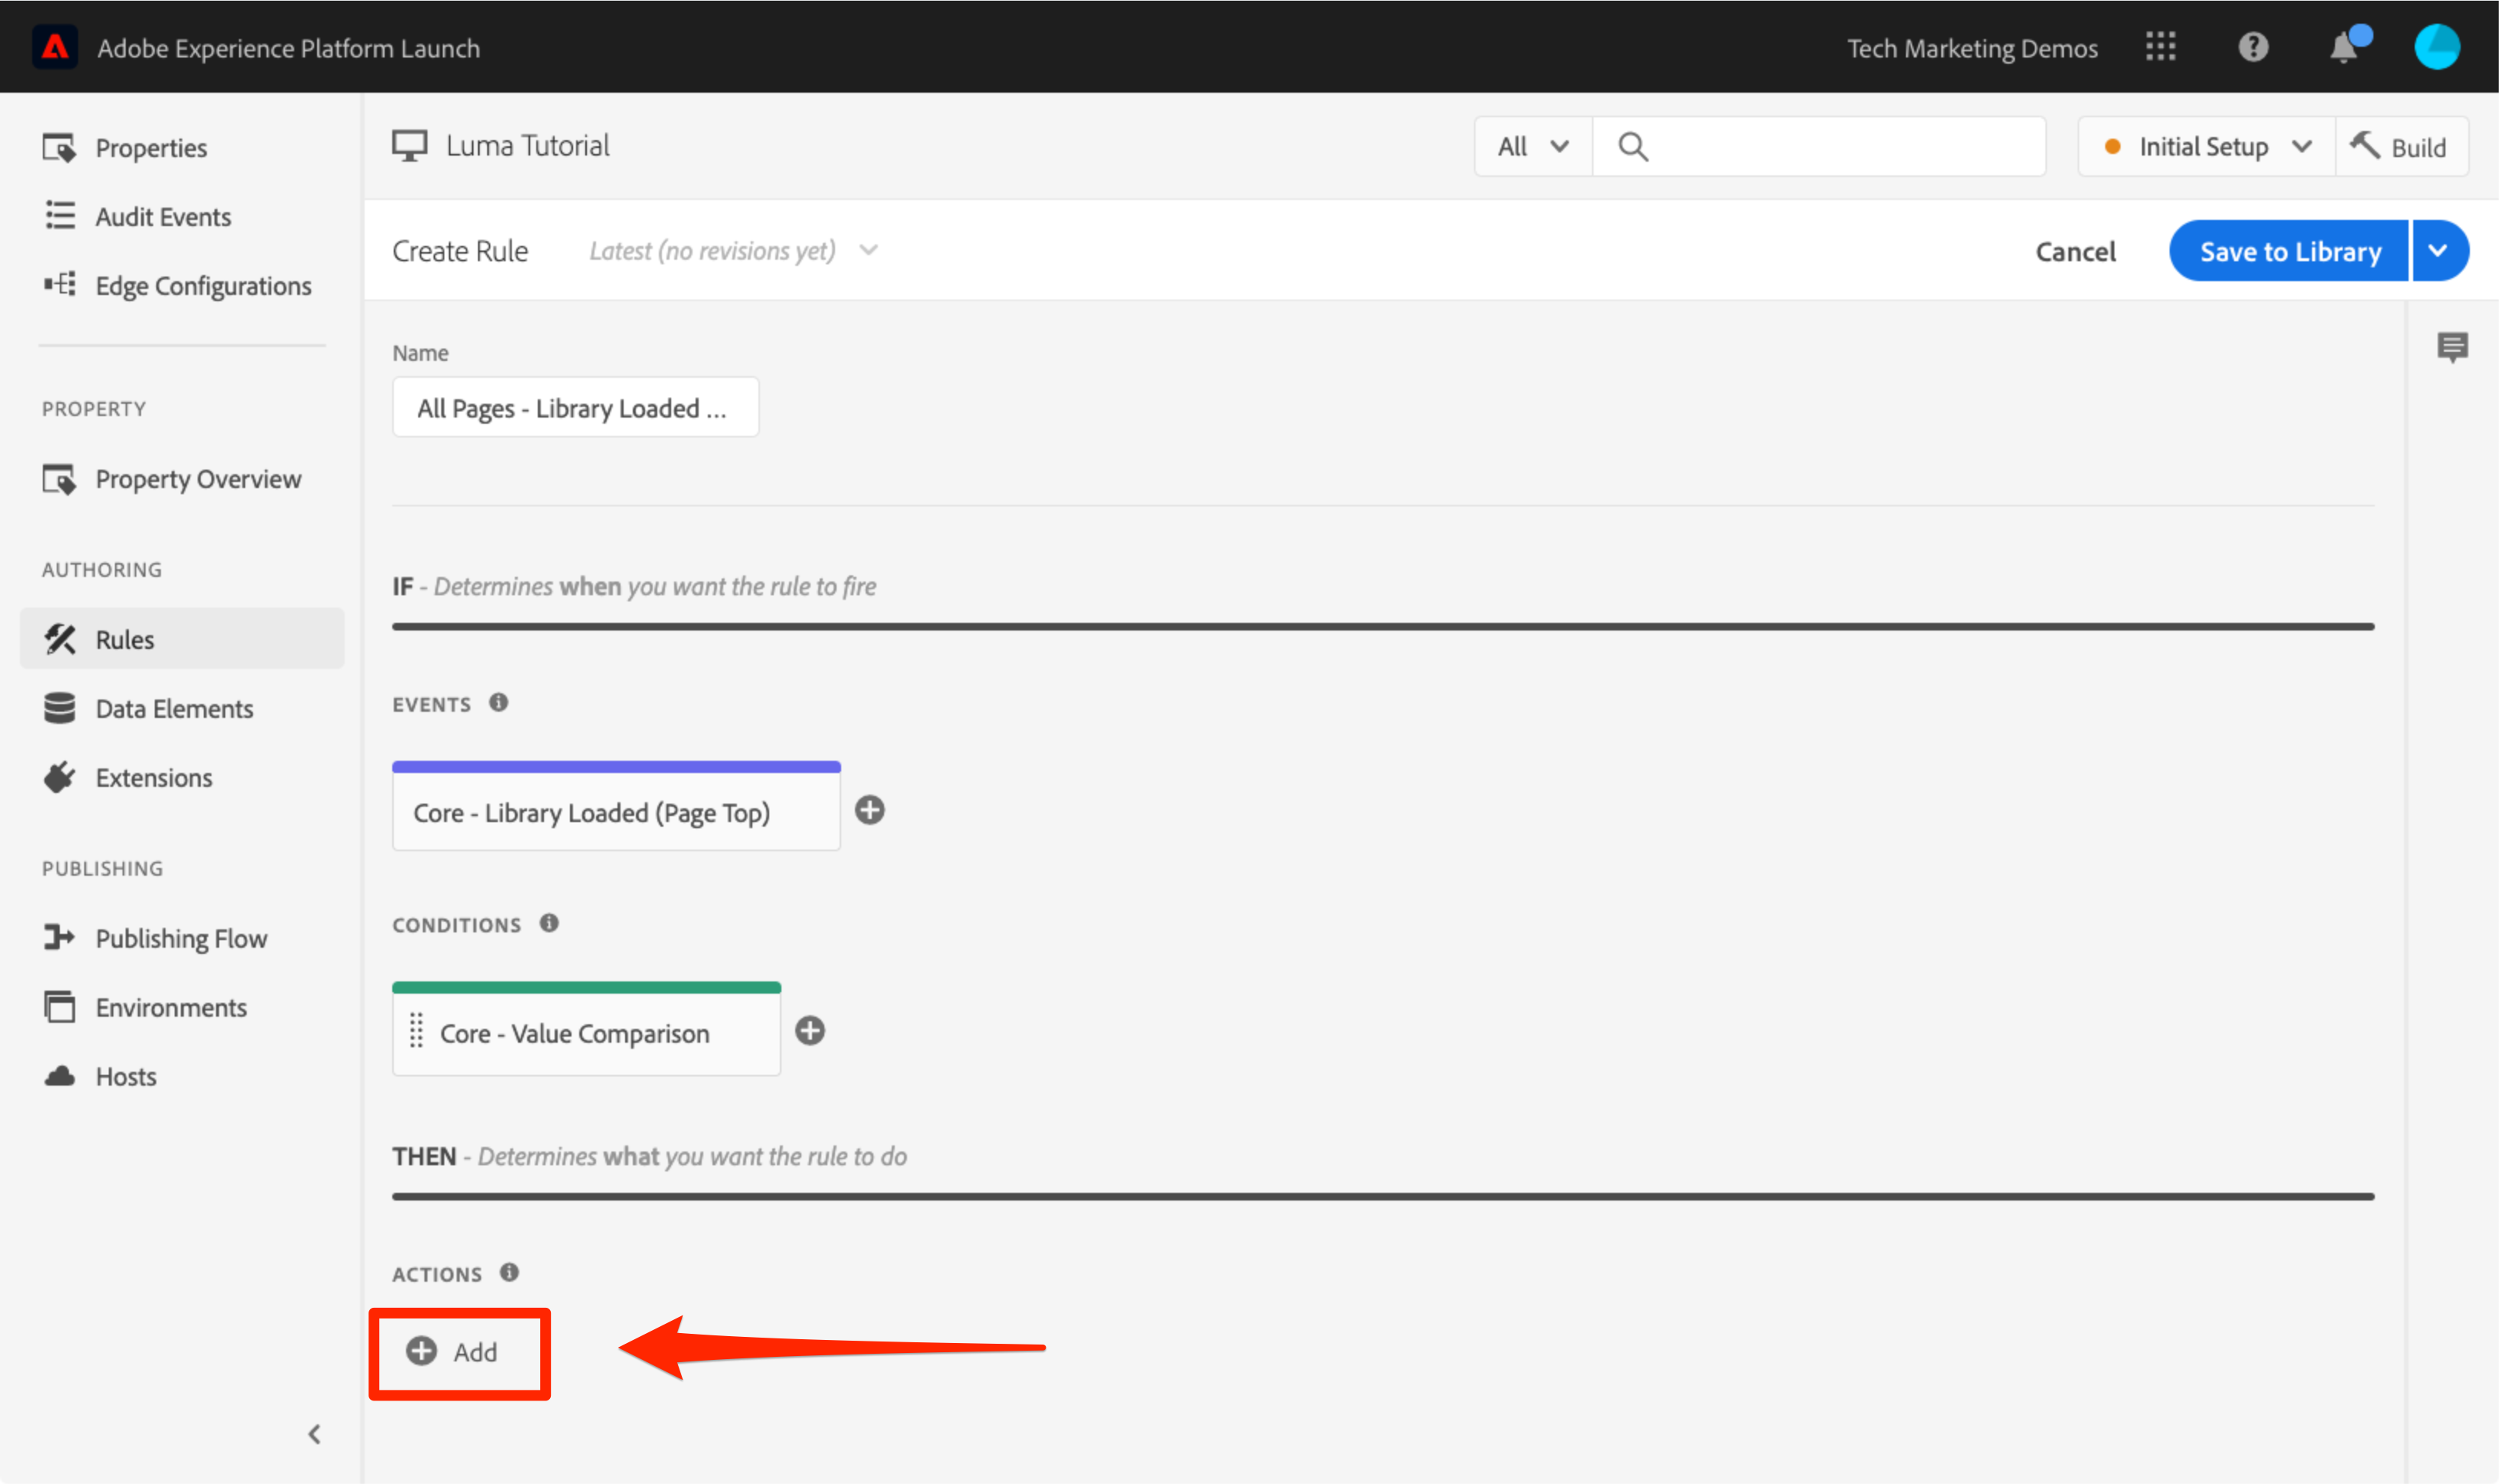
Task: Open the help question mark icon
Action: 2252,47
